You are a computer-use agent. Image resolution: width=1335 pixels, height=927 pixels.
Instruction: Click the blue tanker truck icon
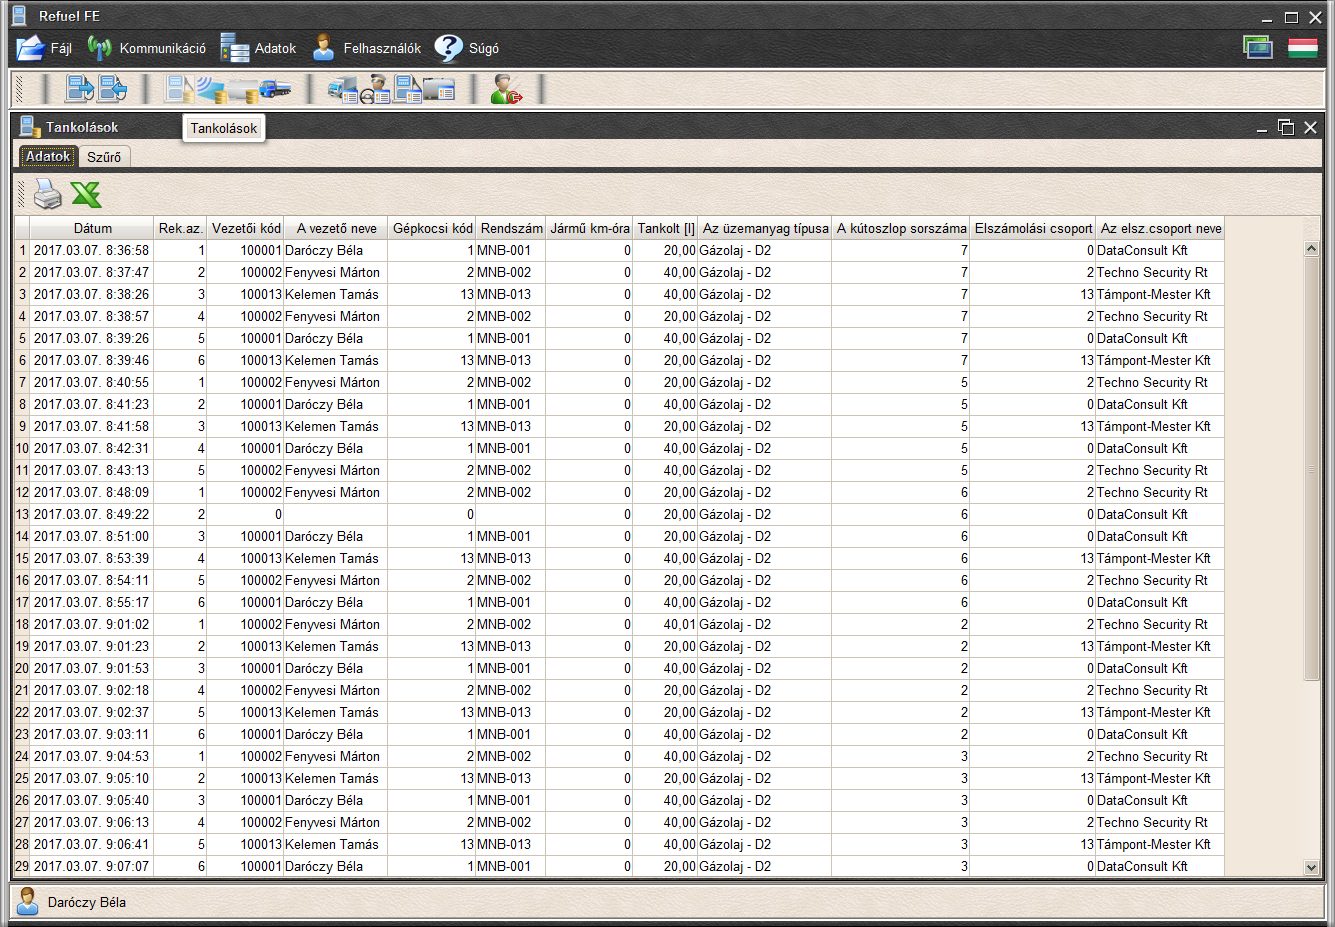pyautogui.click(x=275, y=89)
